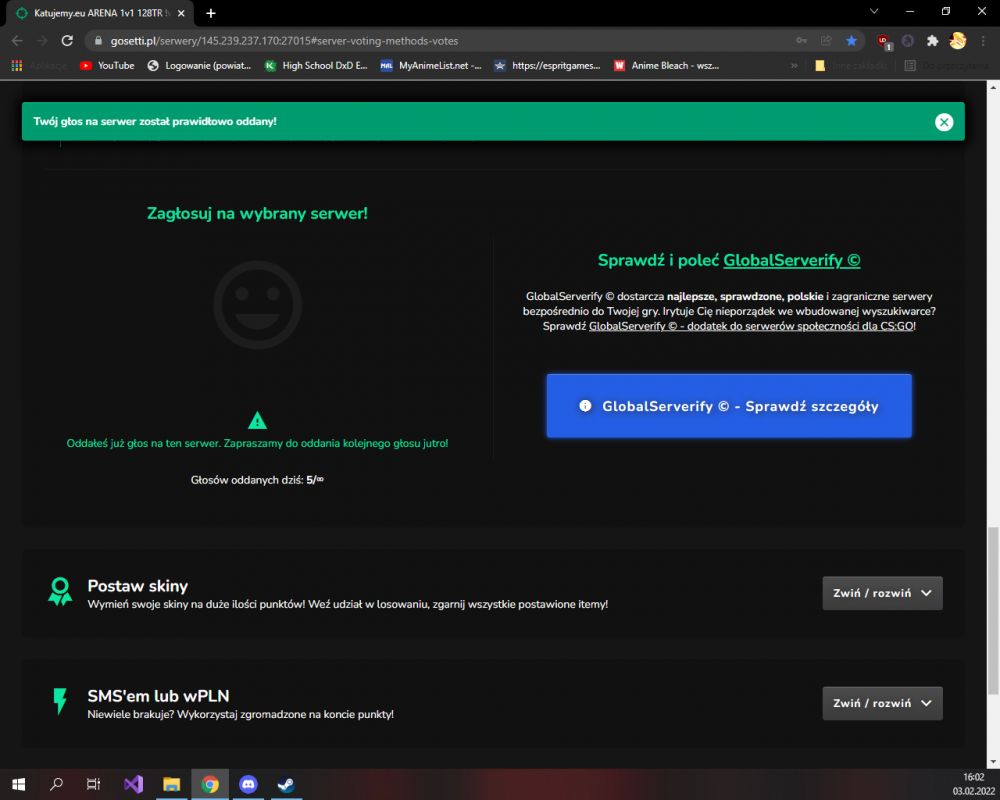Viewport: 1000px width, 800px height.
Task: Open Discord from the taskbar
Action: [248, 784]
